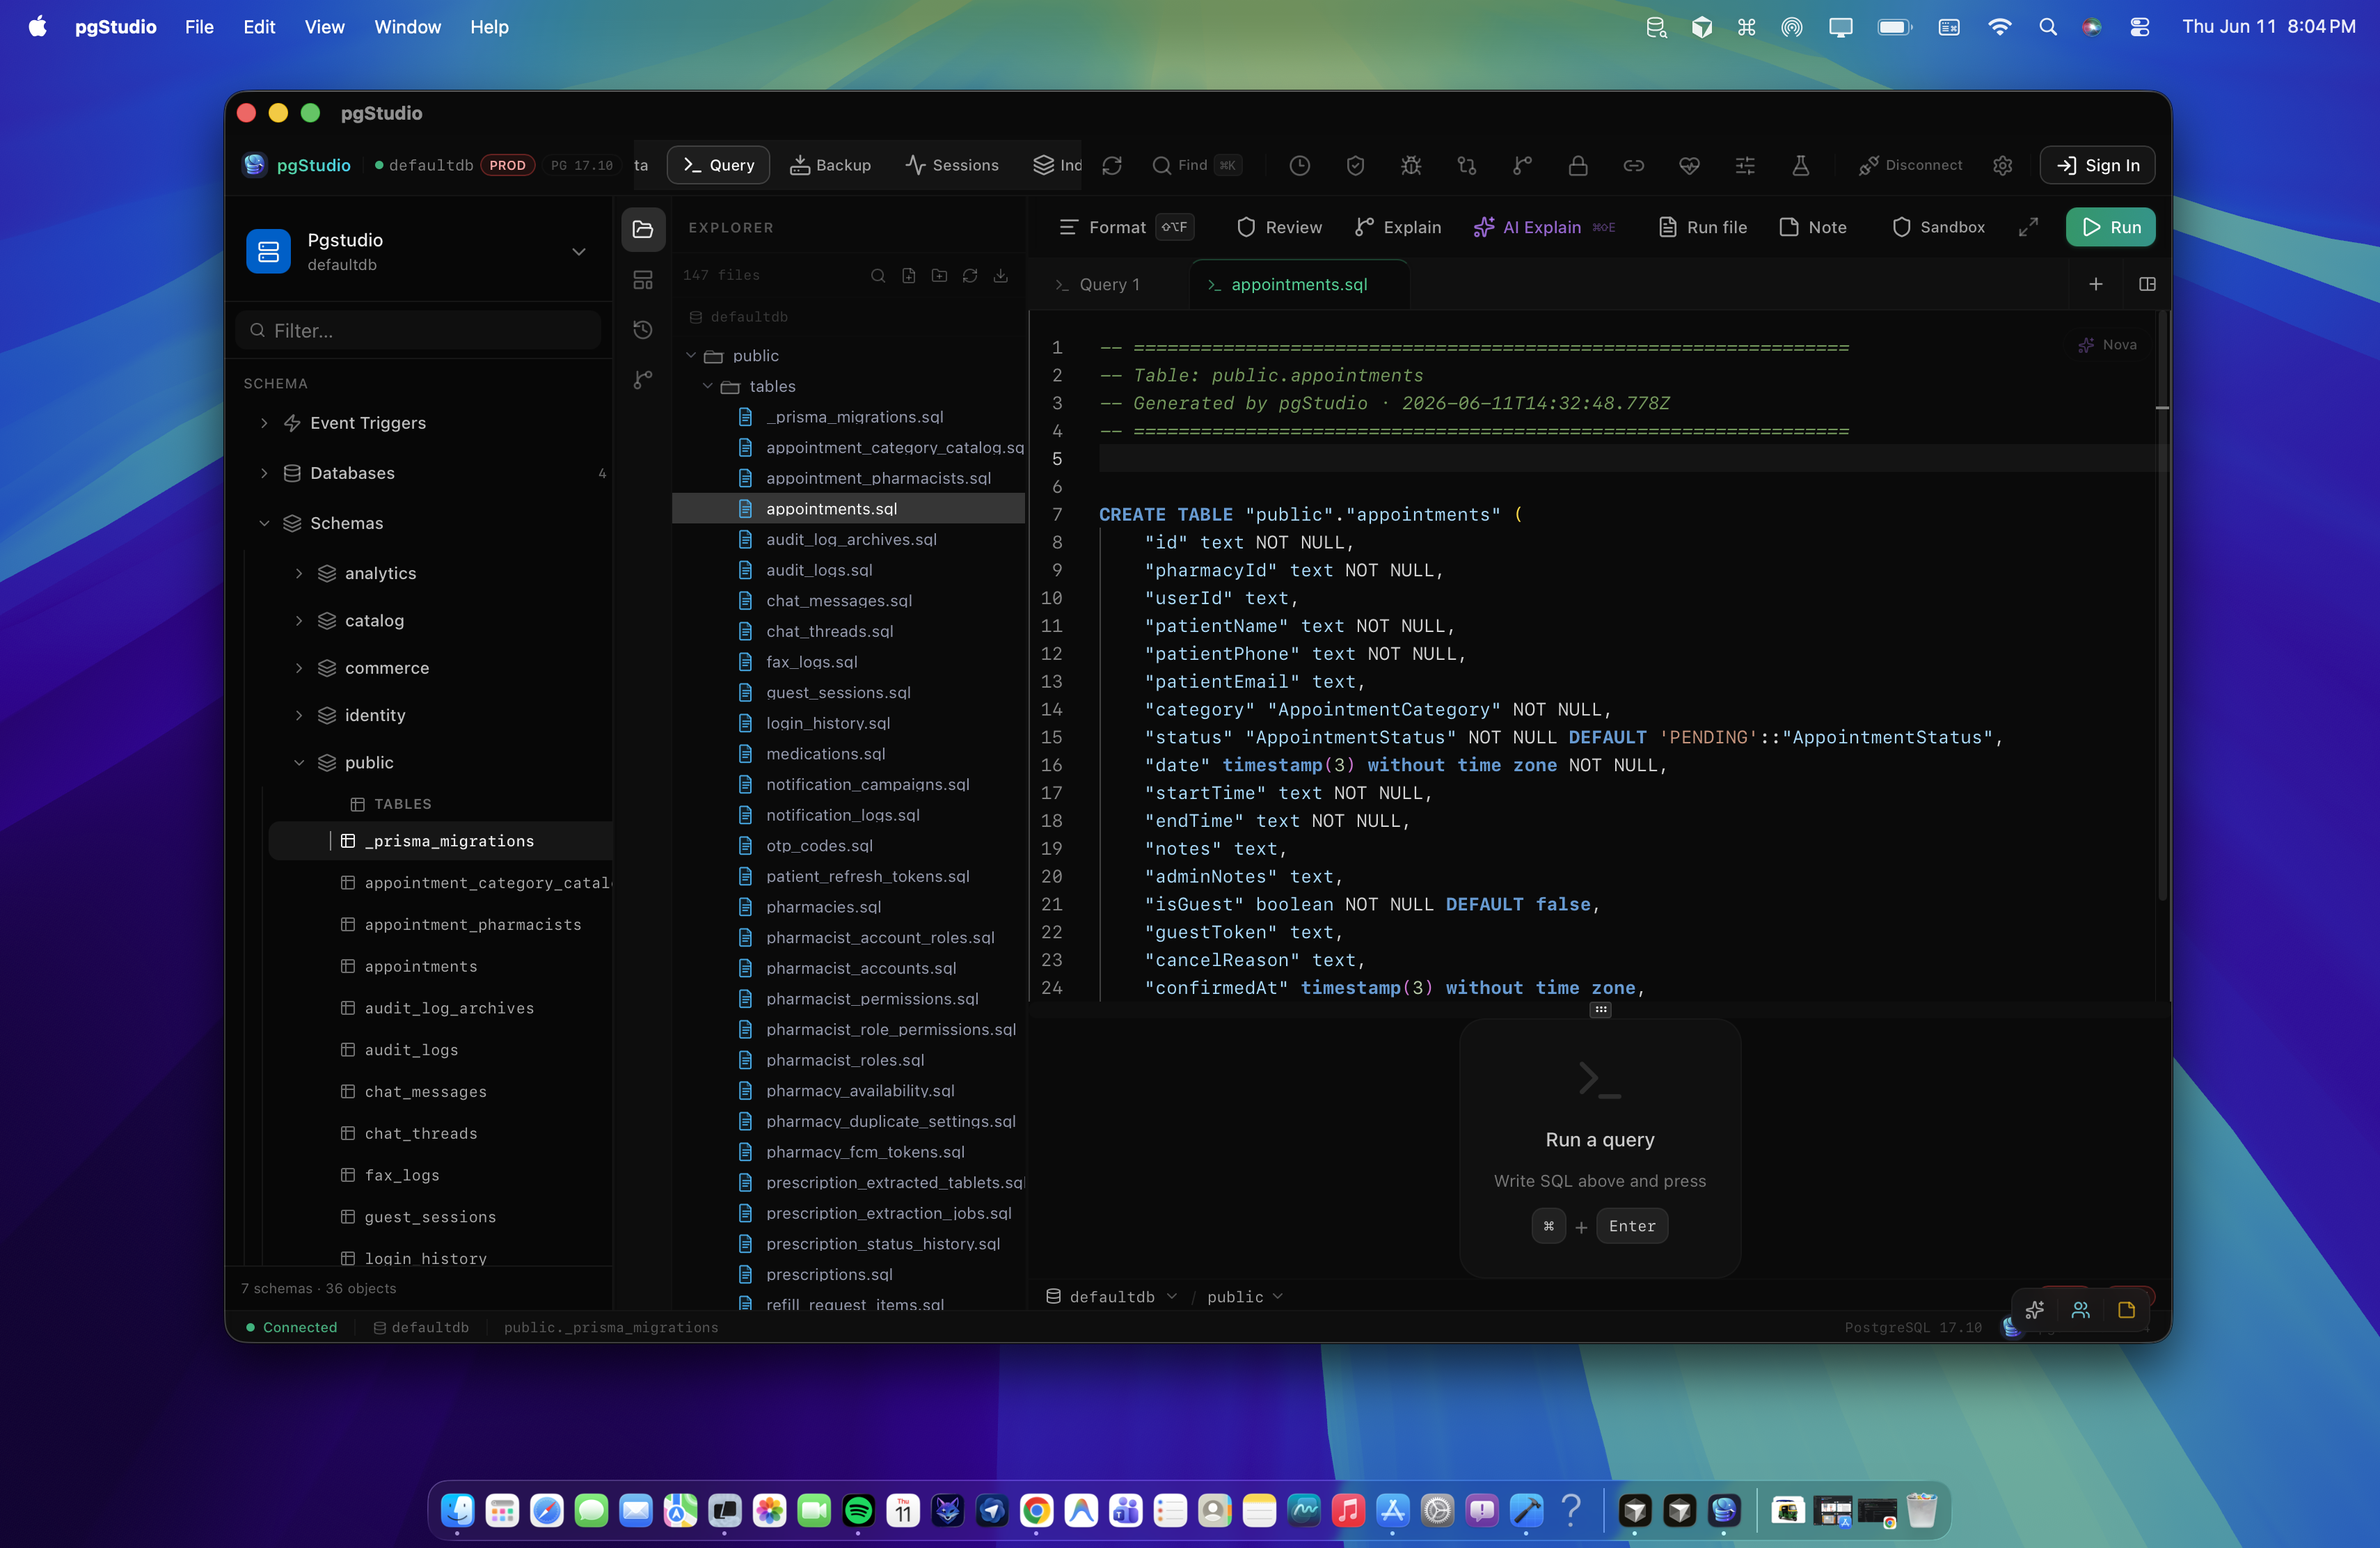Click the sparkle AI icon in floating bar
Image resolution: width=2380 pixels, height=1548 pixels.
pyautogui.click(x=2034, y=1310)
